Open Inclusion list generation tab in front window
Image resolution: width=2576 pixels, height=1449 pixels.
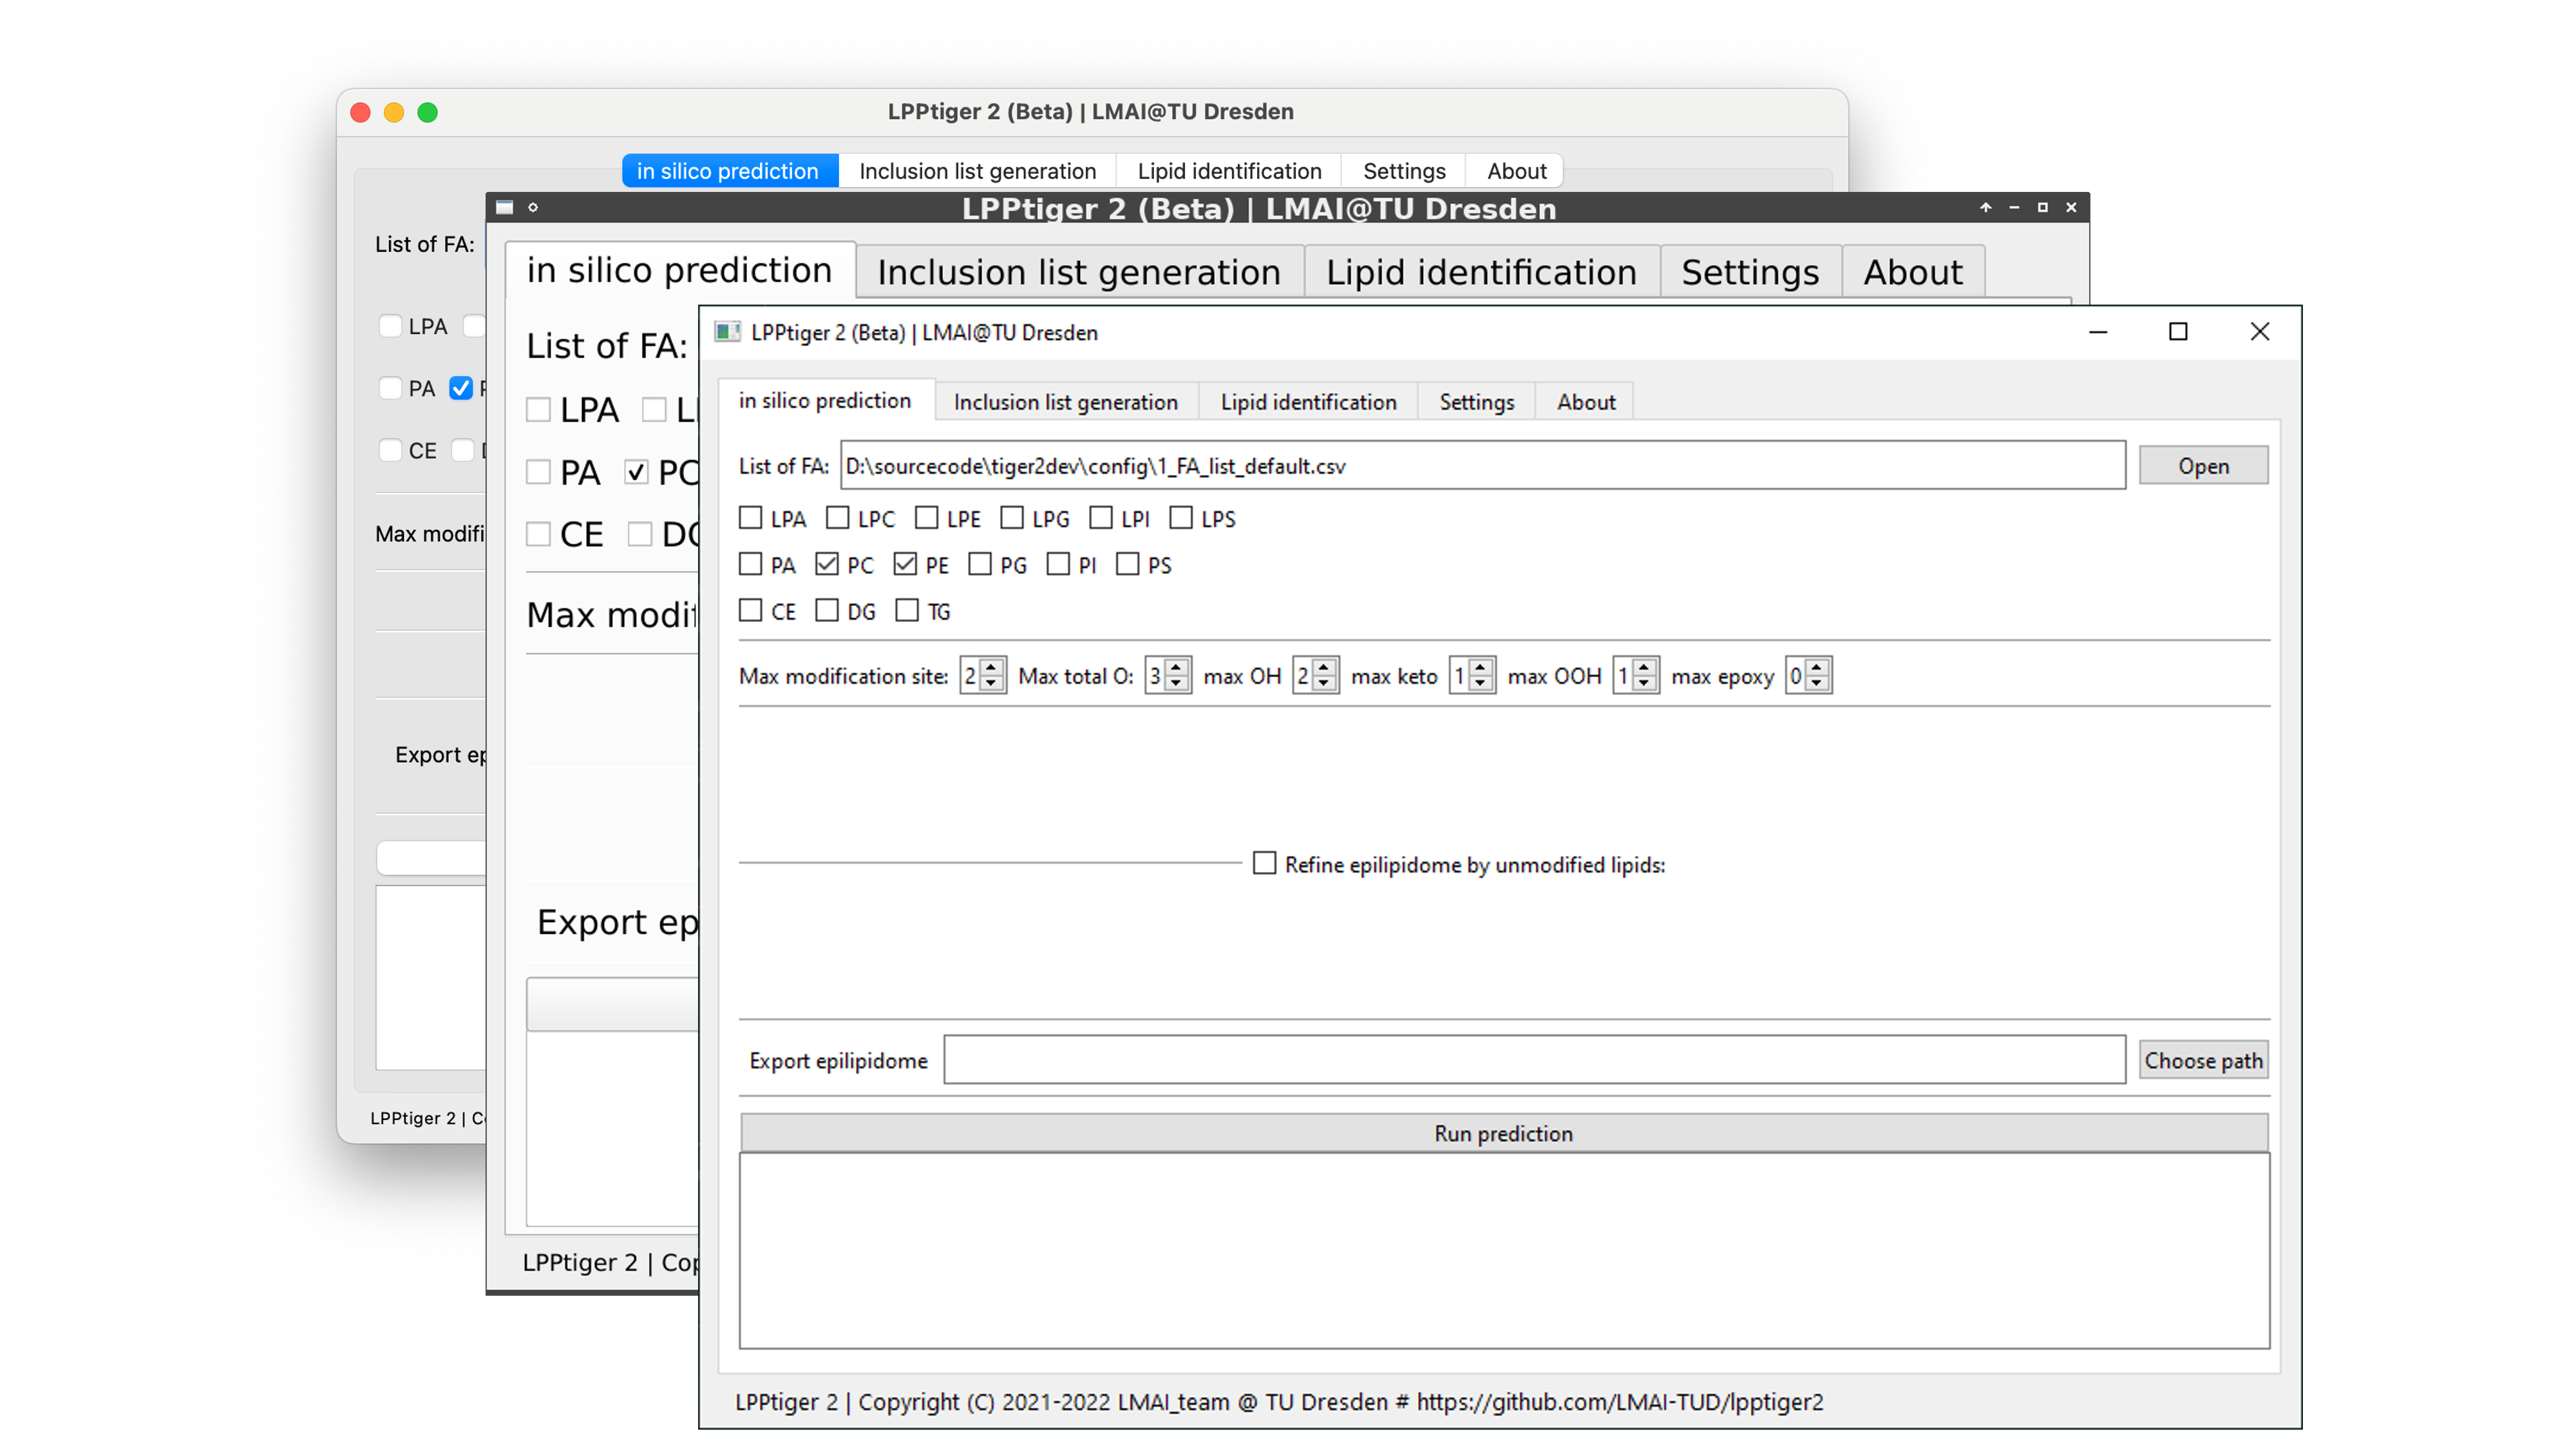(x=1066, y=402)
